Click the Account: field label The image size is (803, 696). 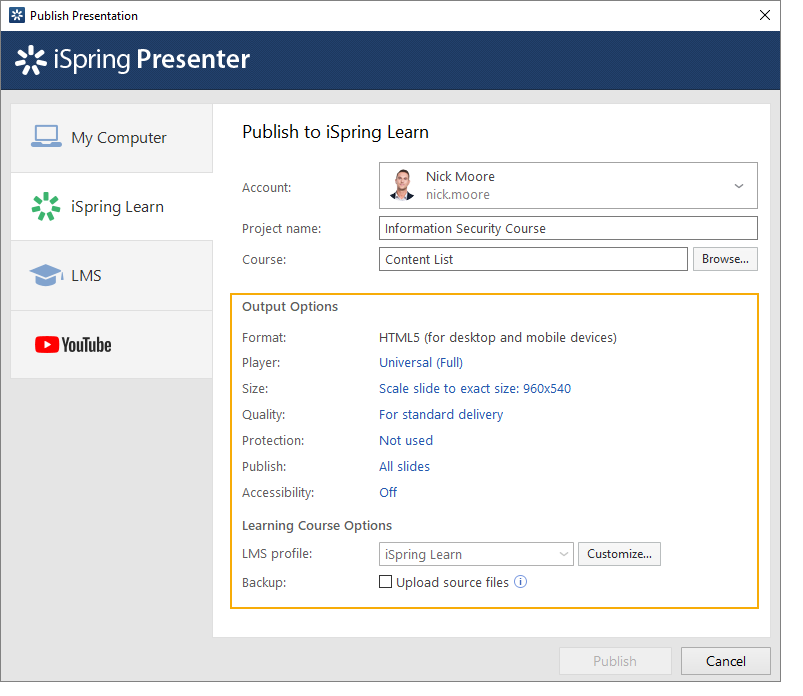pos(266,187)
